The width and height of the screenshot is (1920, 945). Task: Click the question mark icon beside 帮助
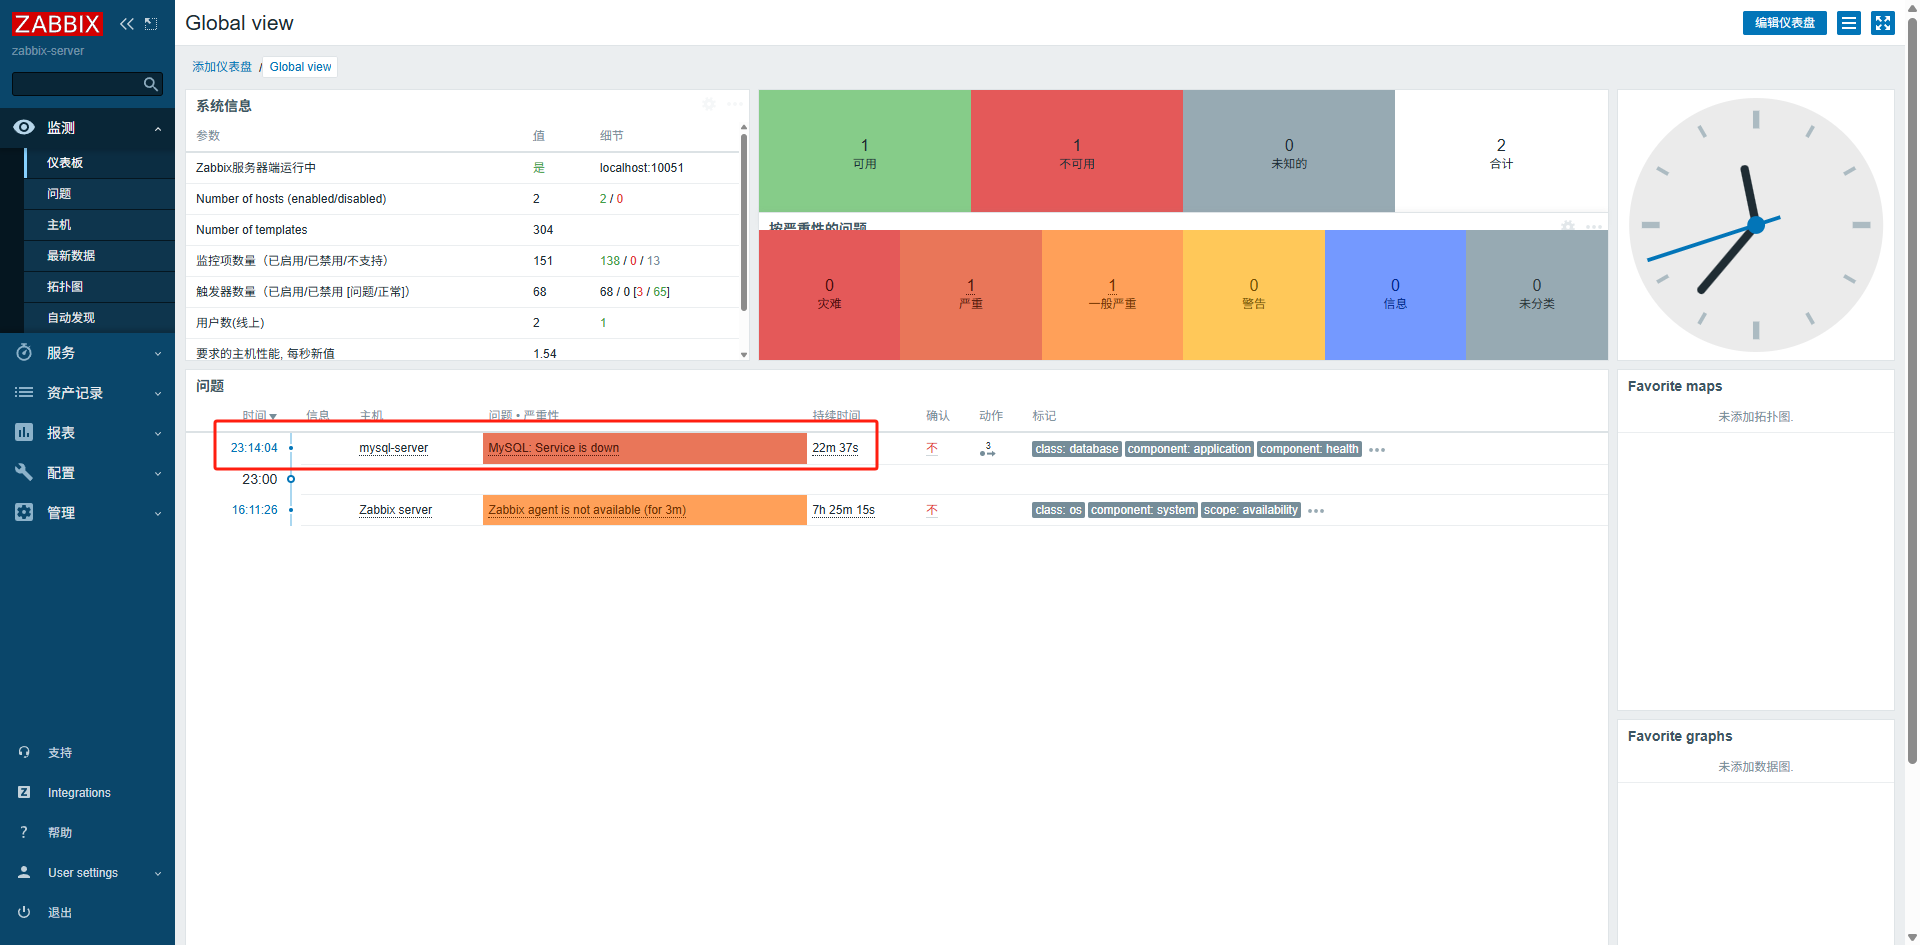pyautogui.click(x=24, y=832)
